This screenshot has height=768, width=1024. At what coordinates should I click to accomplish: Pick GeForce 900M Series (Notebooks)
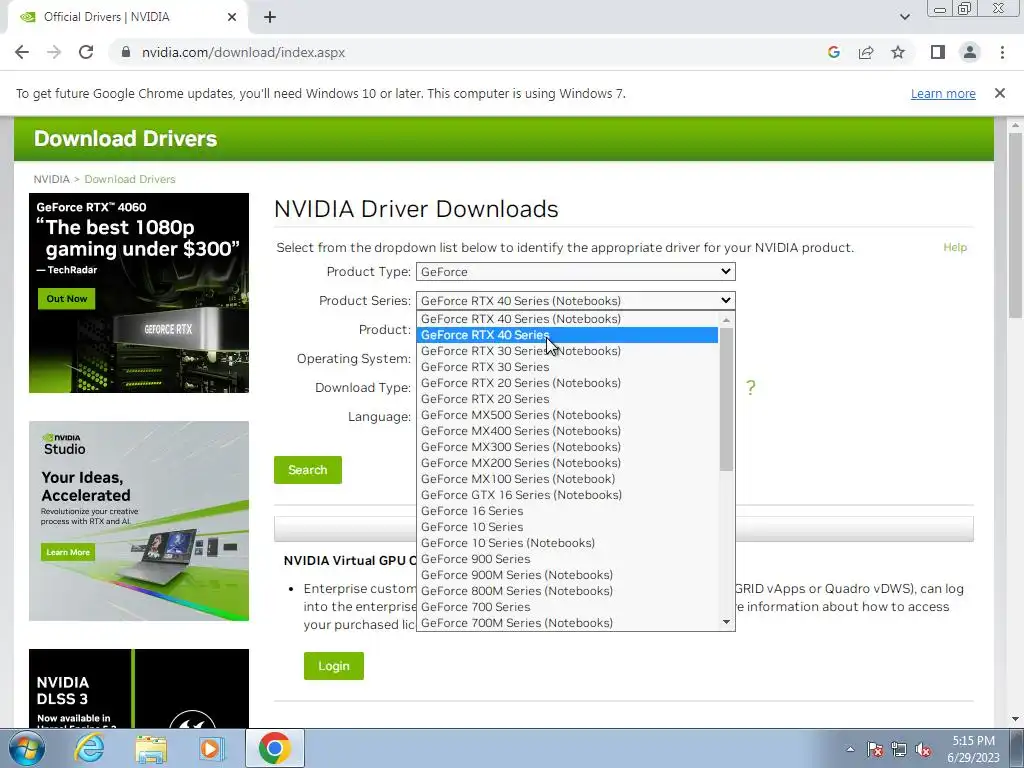[567, 575]
